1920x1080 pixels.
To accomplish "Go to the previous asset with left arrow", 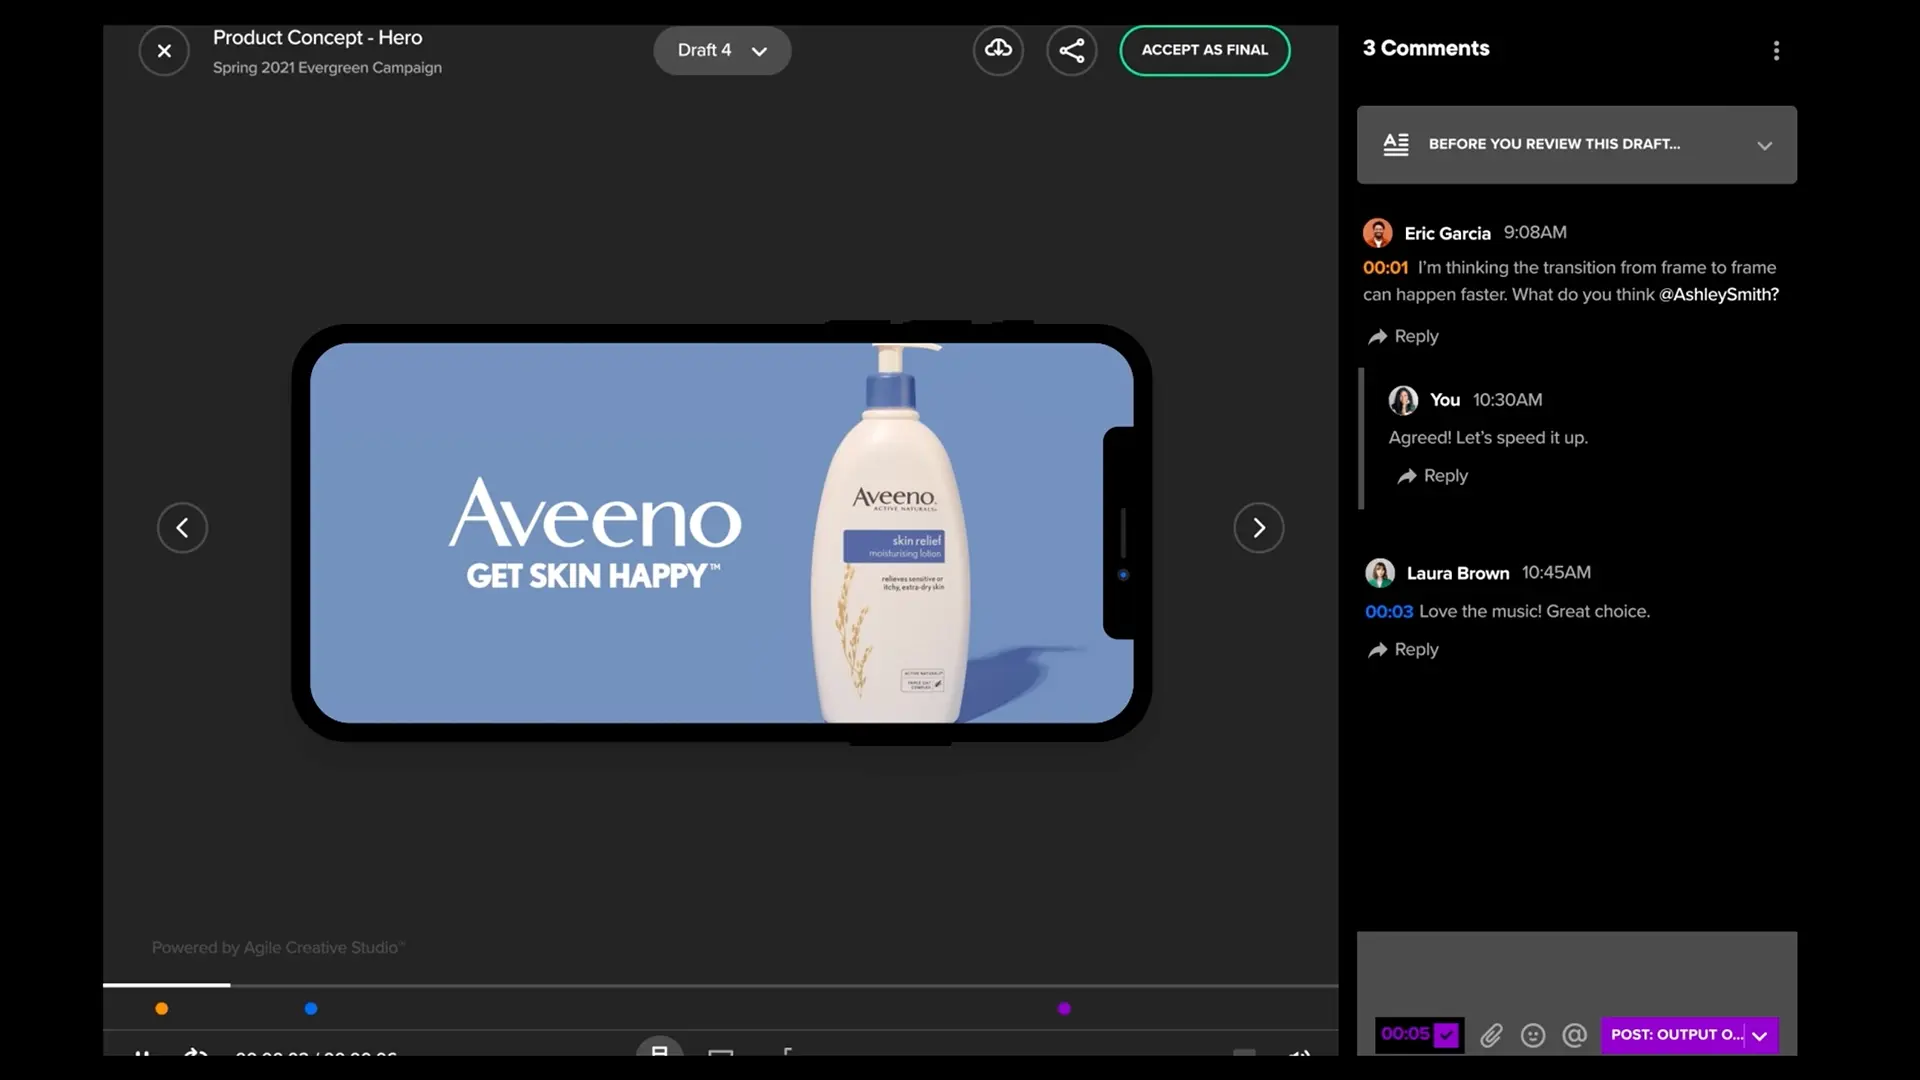I will (x=182, y=527).
